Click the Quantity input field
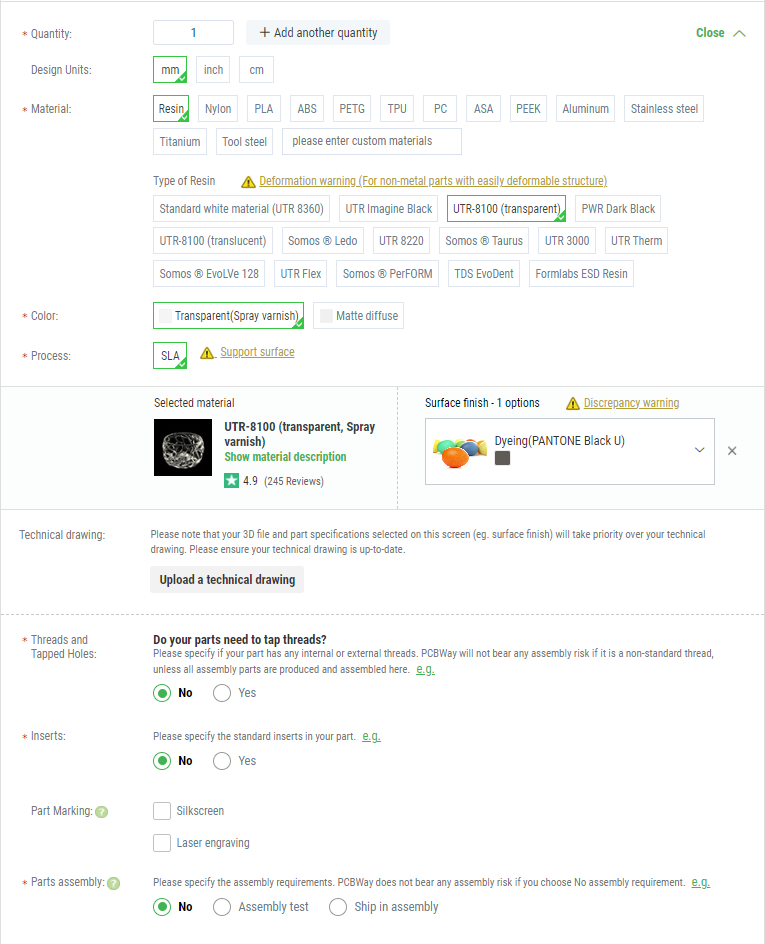The width and height of the screenshot is (765, 944). [193, 33]
